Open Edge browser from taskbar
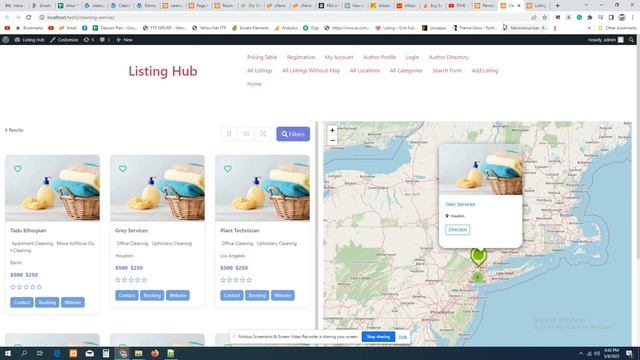 (x=57, y=353)
